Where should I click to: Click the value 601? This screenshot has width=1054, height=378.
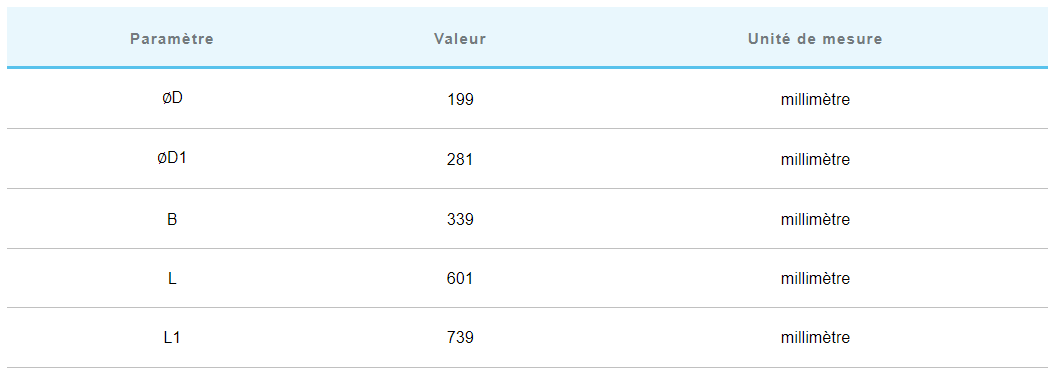tap(460, 278)
